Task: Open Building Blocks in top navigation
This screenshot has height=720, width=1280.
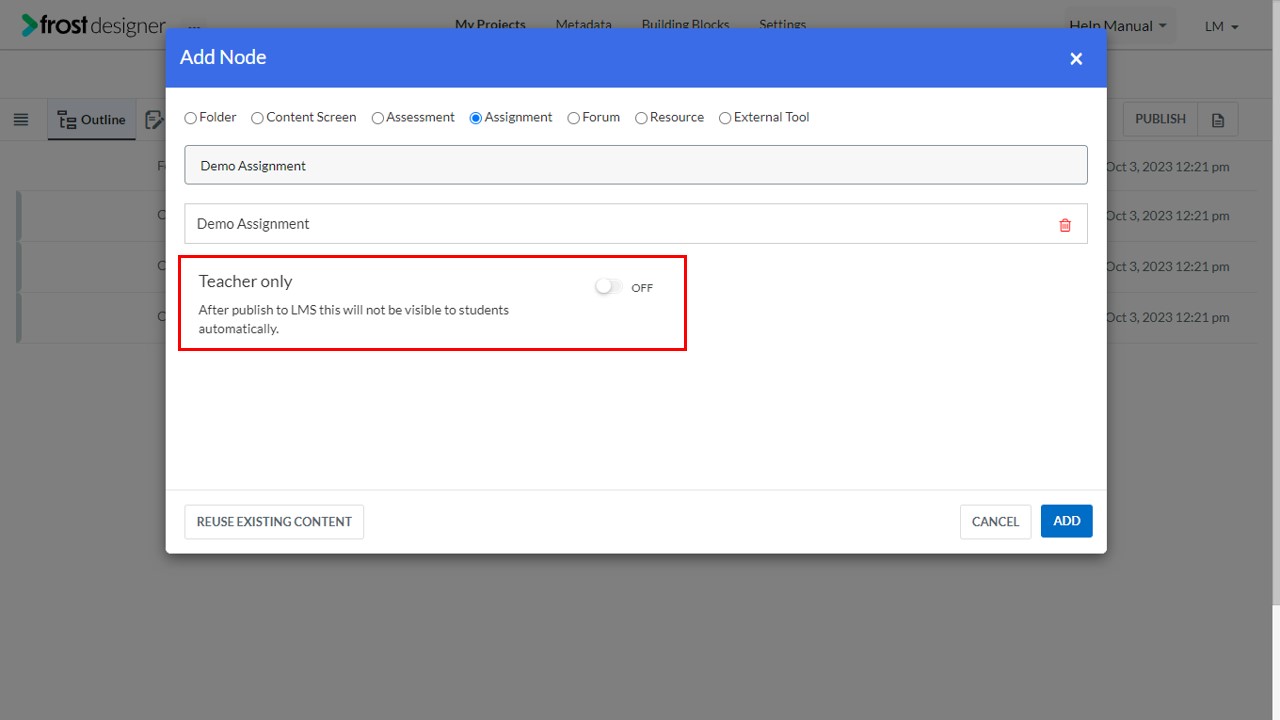Action: pyautogui.click(x=686, y=25)
